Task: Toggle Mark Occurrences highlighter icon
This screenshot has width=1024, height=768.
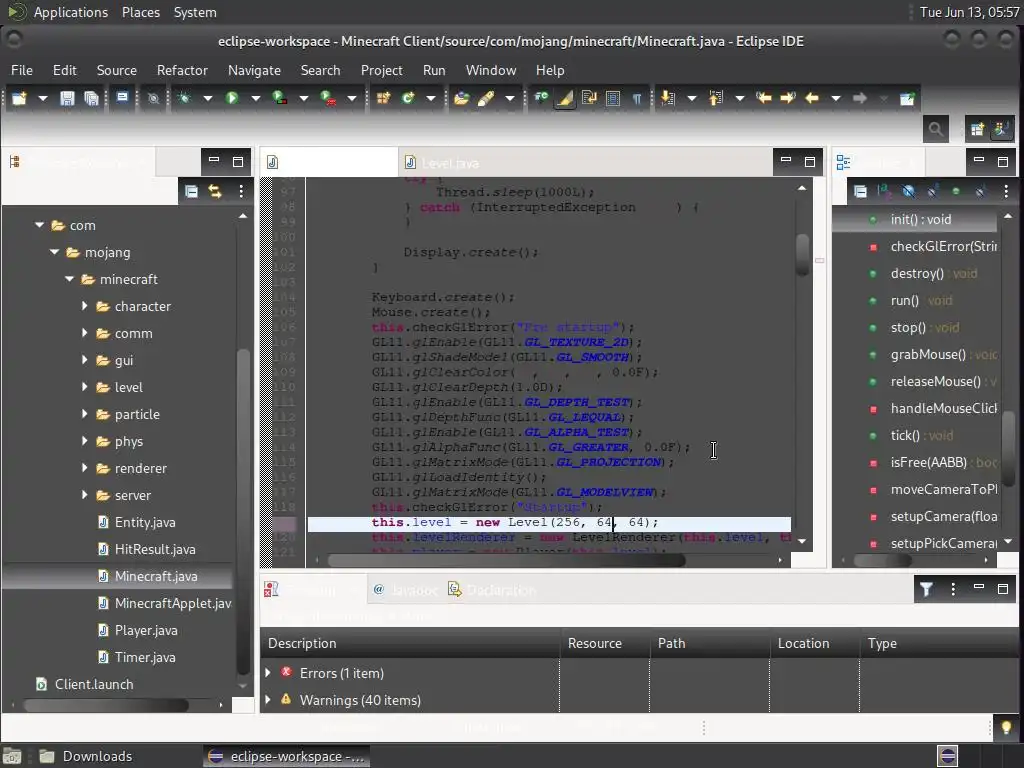Action: point(565,98)
